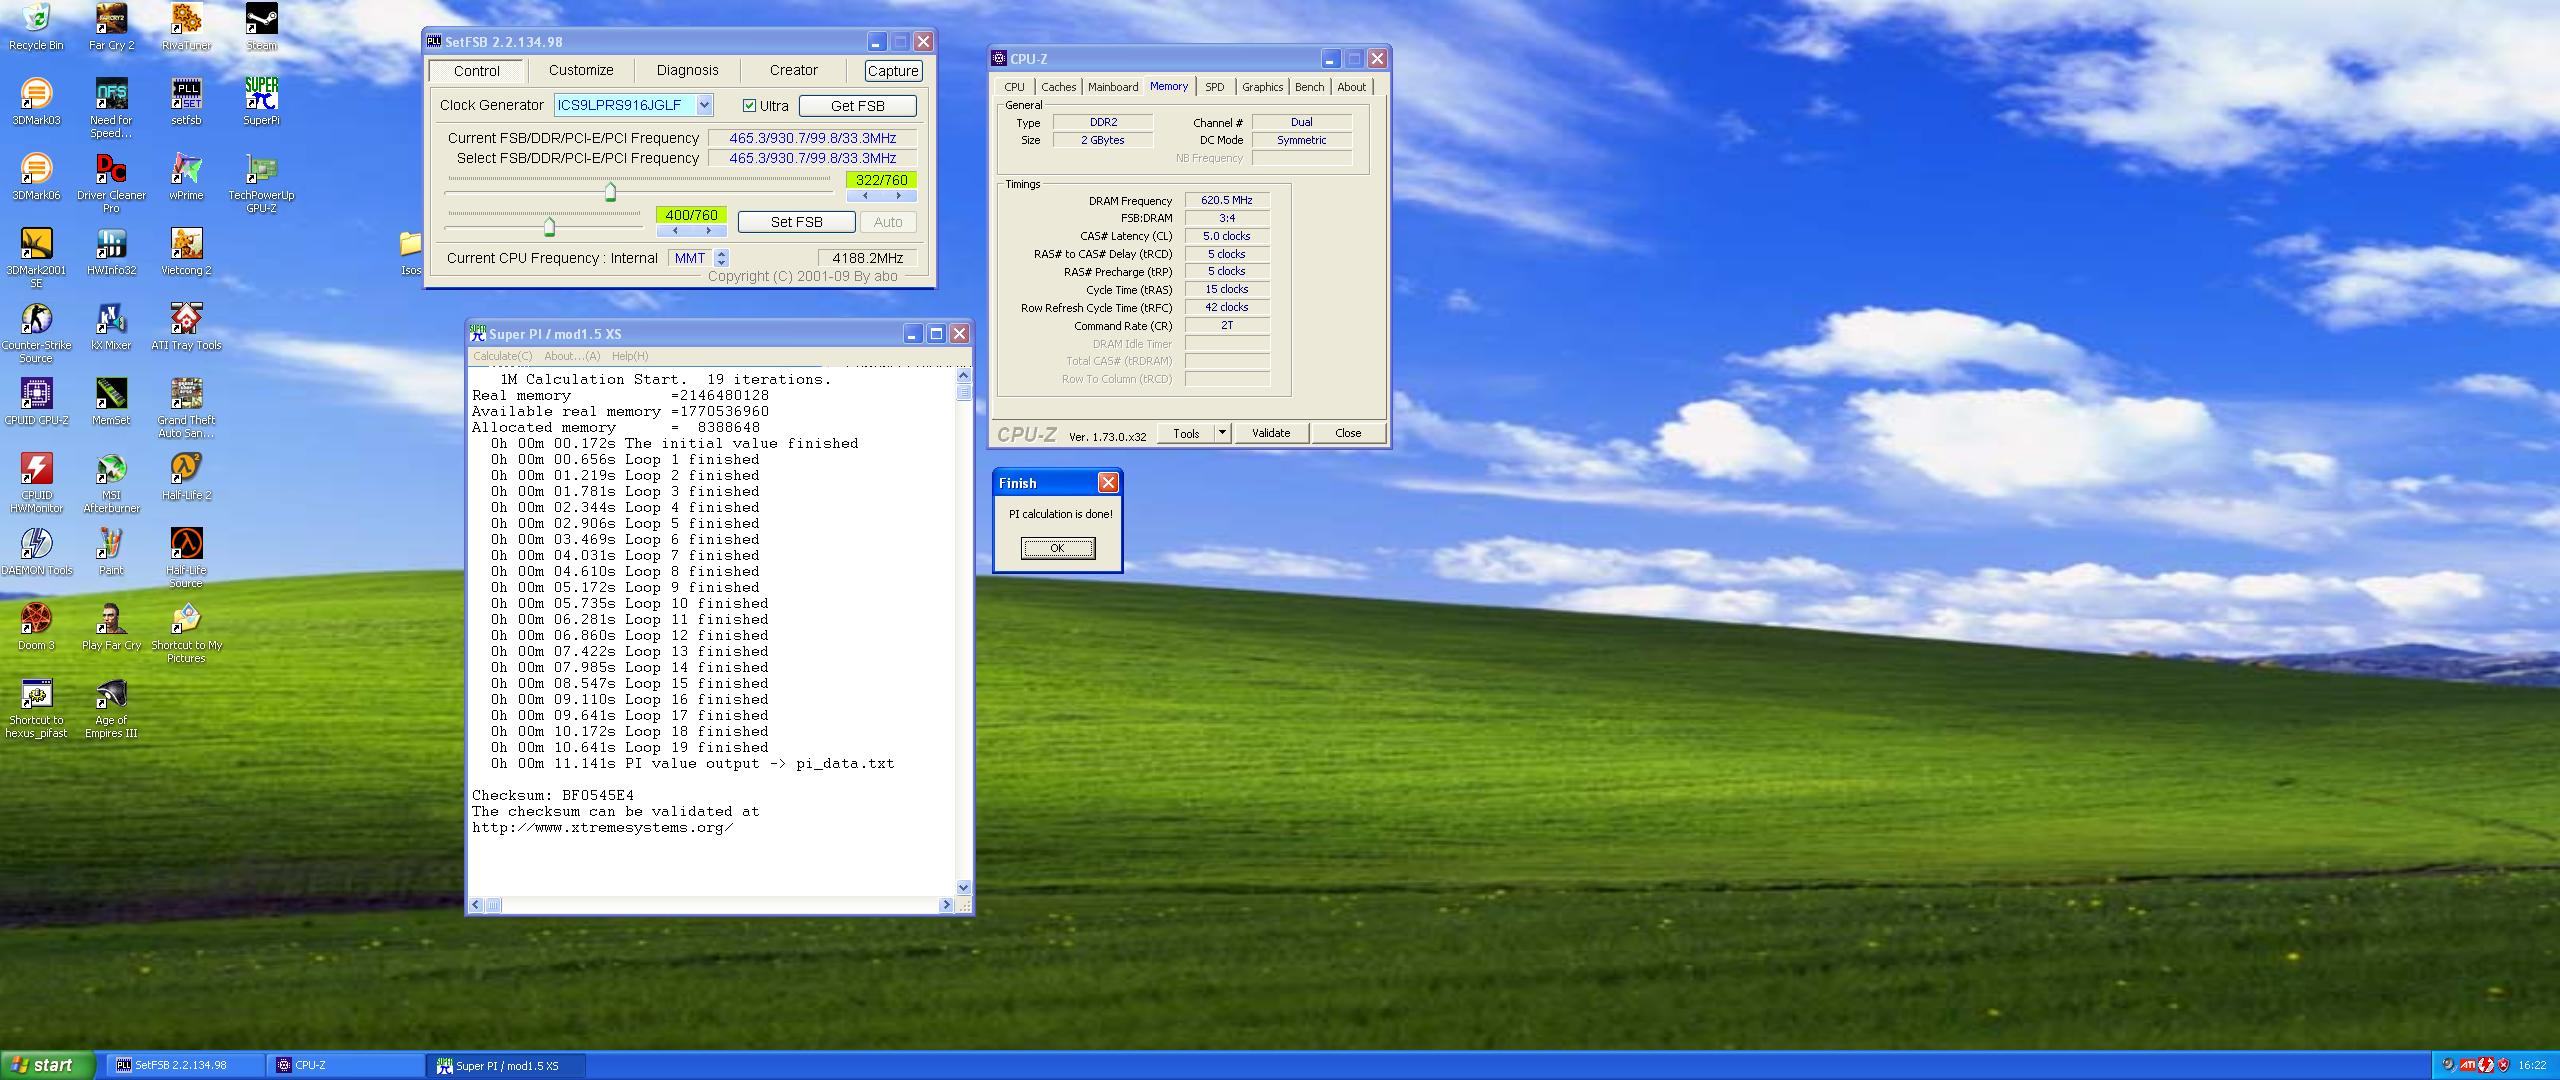Screen dimensions: 2560x1080
Task: Click the Super PI taskbar button
Action: (x=505, y=1066)
